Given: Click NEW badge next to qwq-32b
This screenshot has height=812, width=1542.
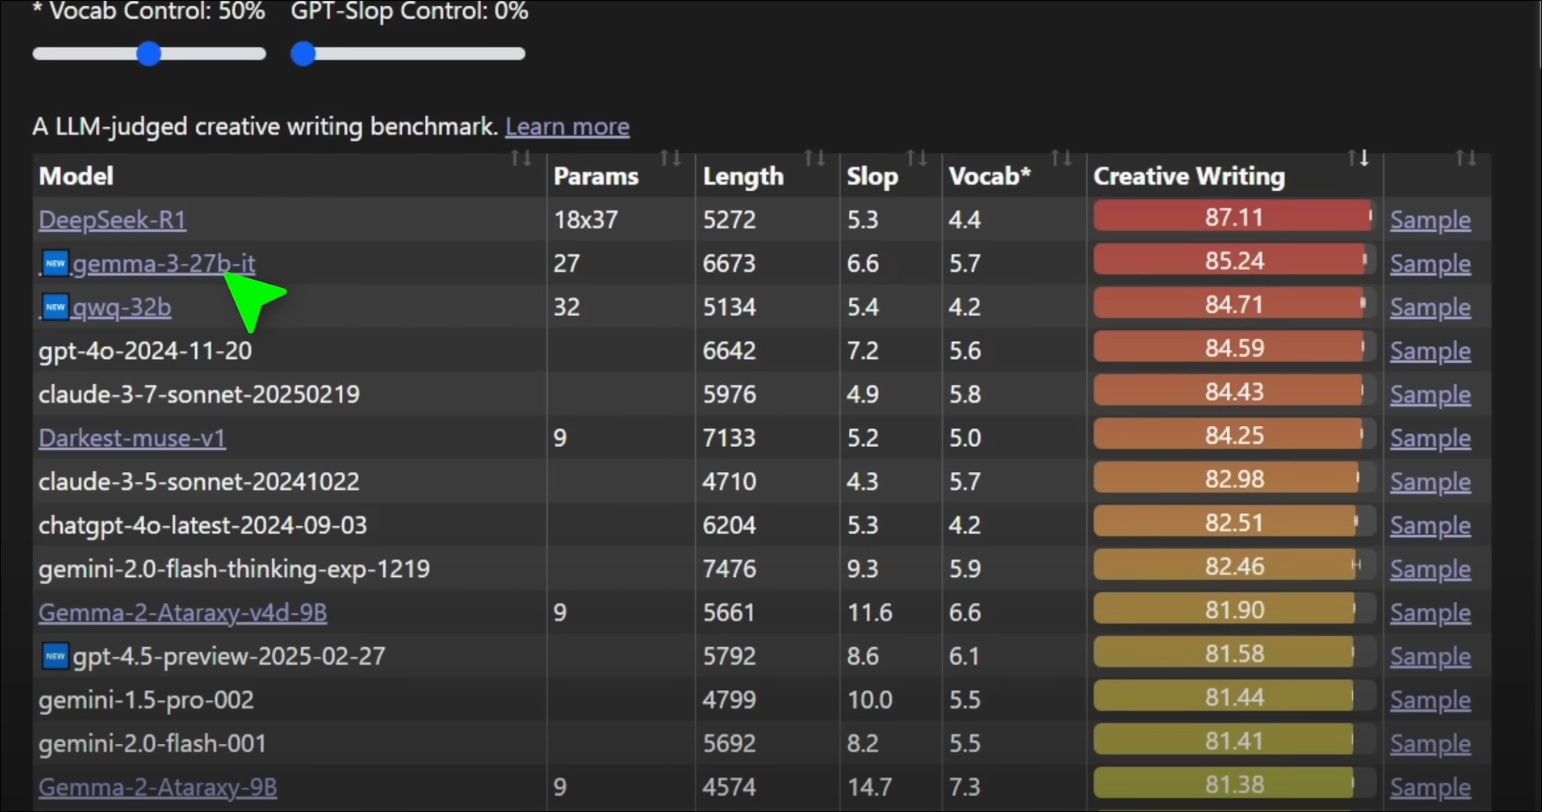Looking at the screenshot, I should tap(56, 307).
